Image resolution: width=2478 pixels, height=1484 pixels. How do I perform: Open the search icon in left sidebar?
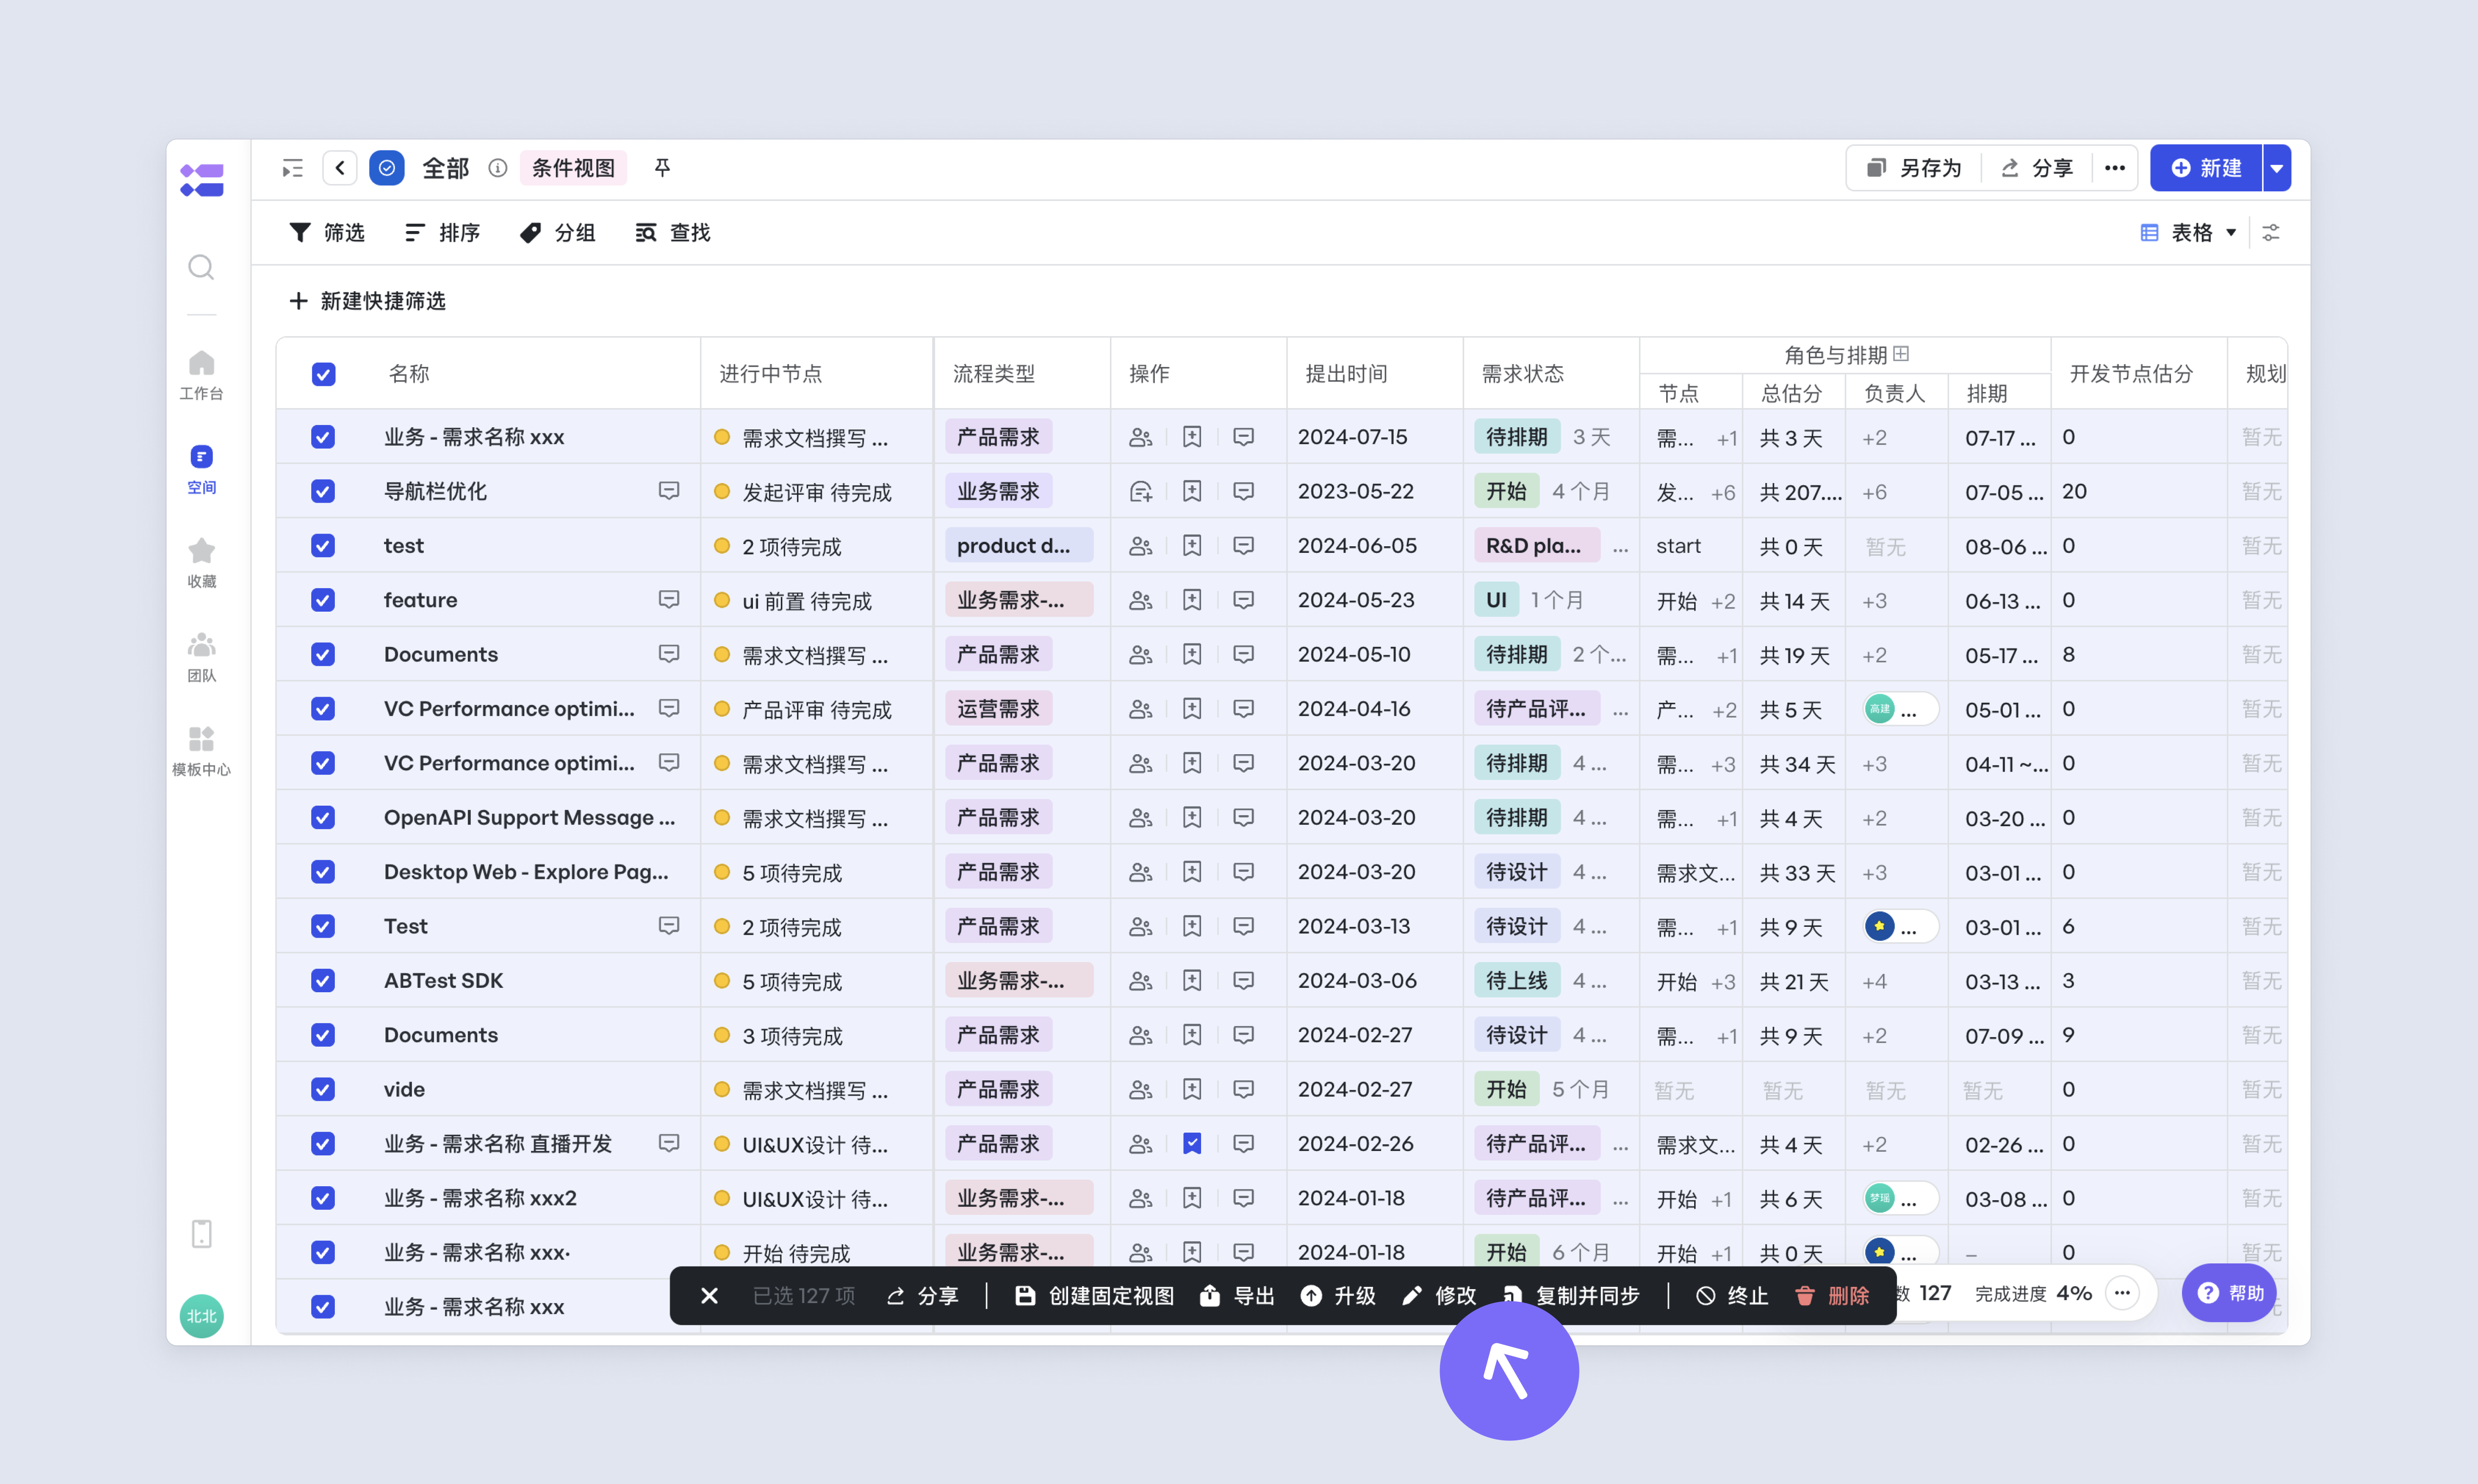[x=201, y=267]
